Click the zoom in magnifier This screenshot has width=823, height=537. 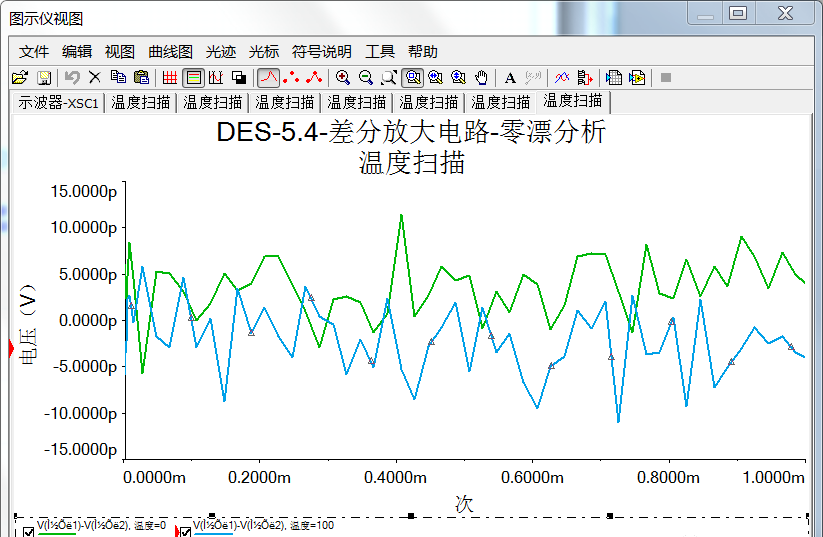(343, 78)
